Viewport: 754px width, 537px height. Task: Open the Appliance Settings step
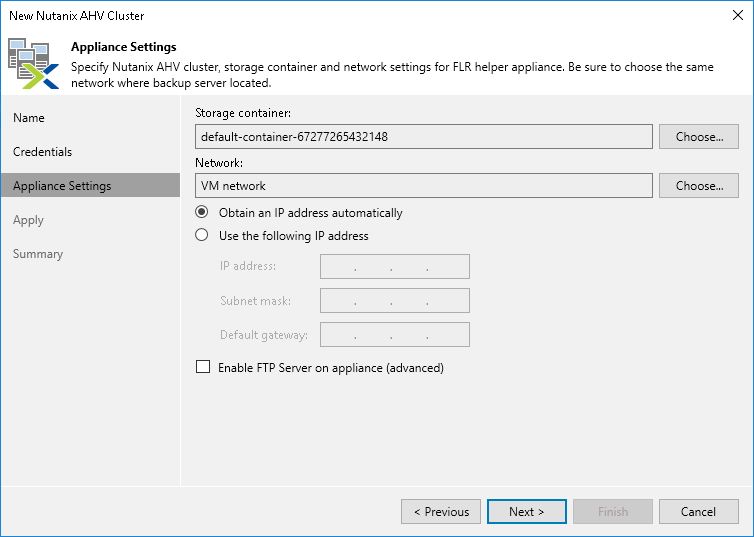pos(90,186)
